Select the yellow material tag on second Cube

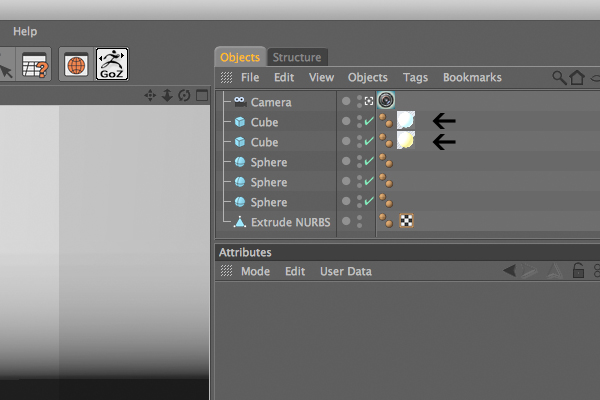pyautogui.click(x=406, y=140)
